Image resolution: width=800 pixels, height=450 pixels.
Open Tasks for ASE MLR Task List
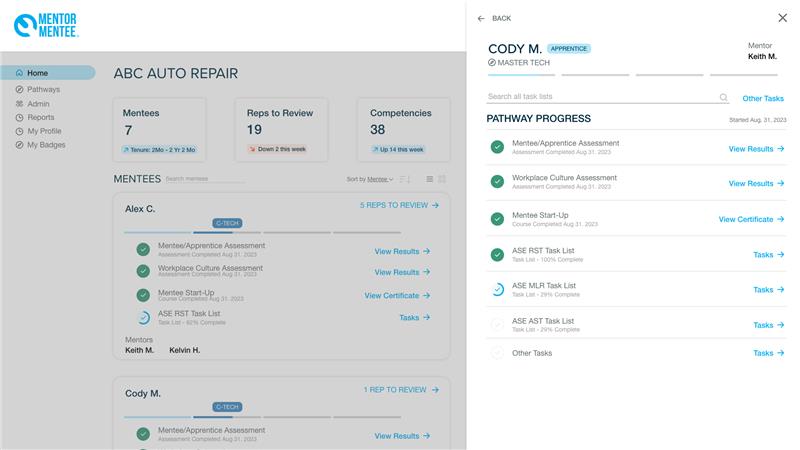[x=768, y=290]
